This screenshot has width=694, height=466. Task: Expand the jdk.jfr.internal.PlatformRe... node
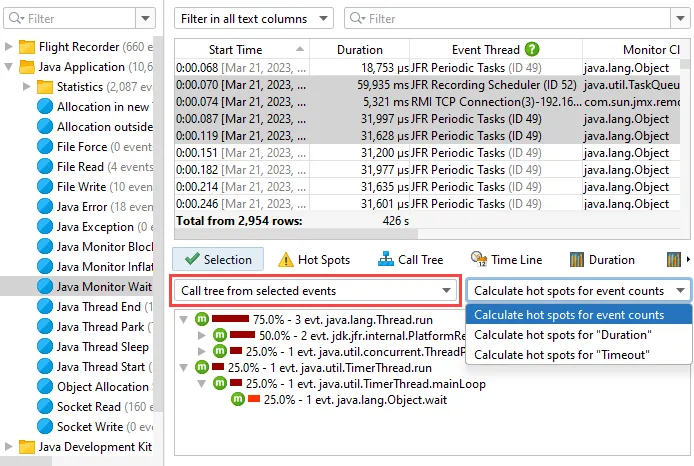click(x=202, y=335)
